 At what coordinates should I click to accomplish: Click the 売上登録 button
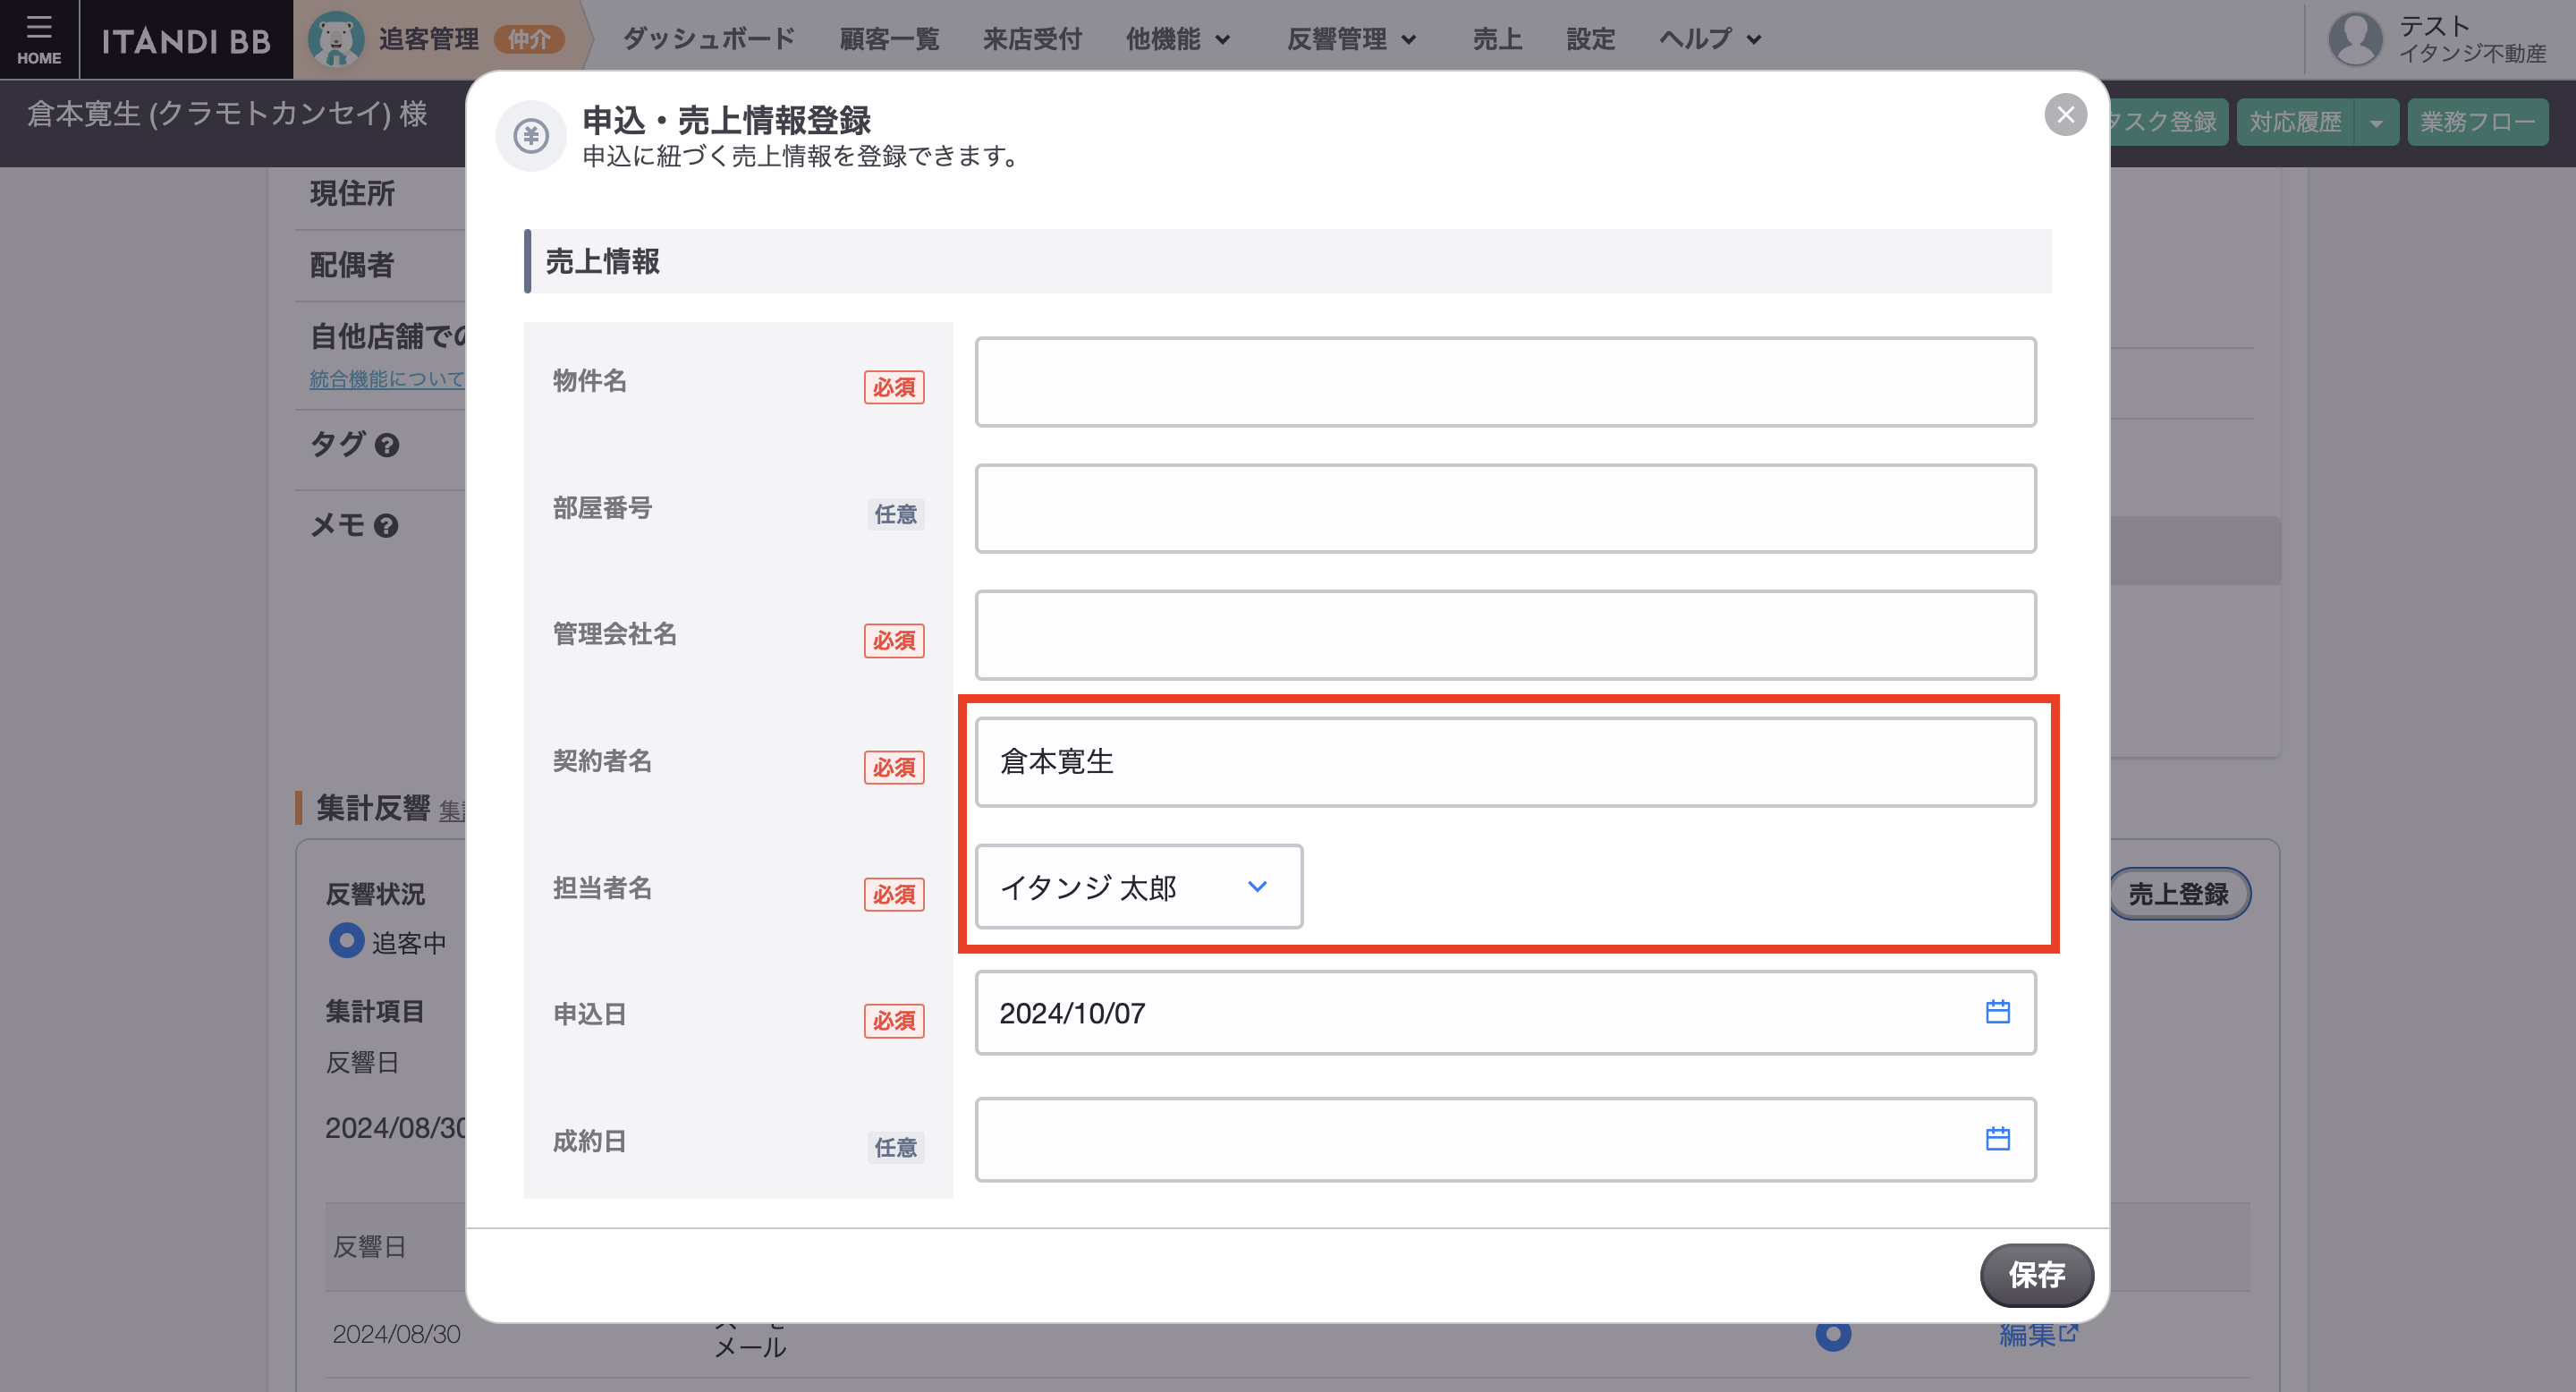[x=2178, y=894]
